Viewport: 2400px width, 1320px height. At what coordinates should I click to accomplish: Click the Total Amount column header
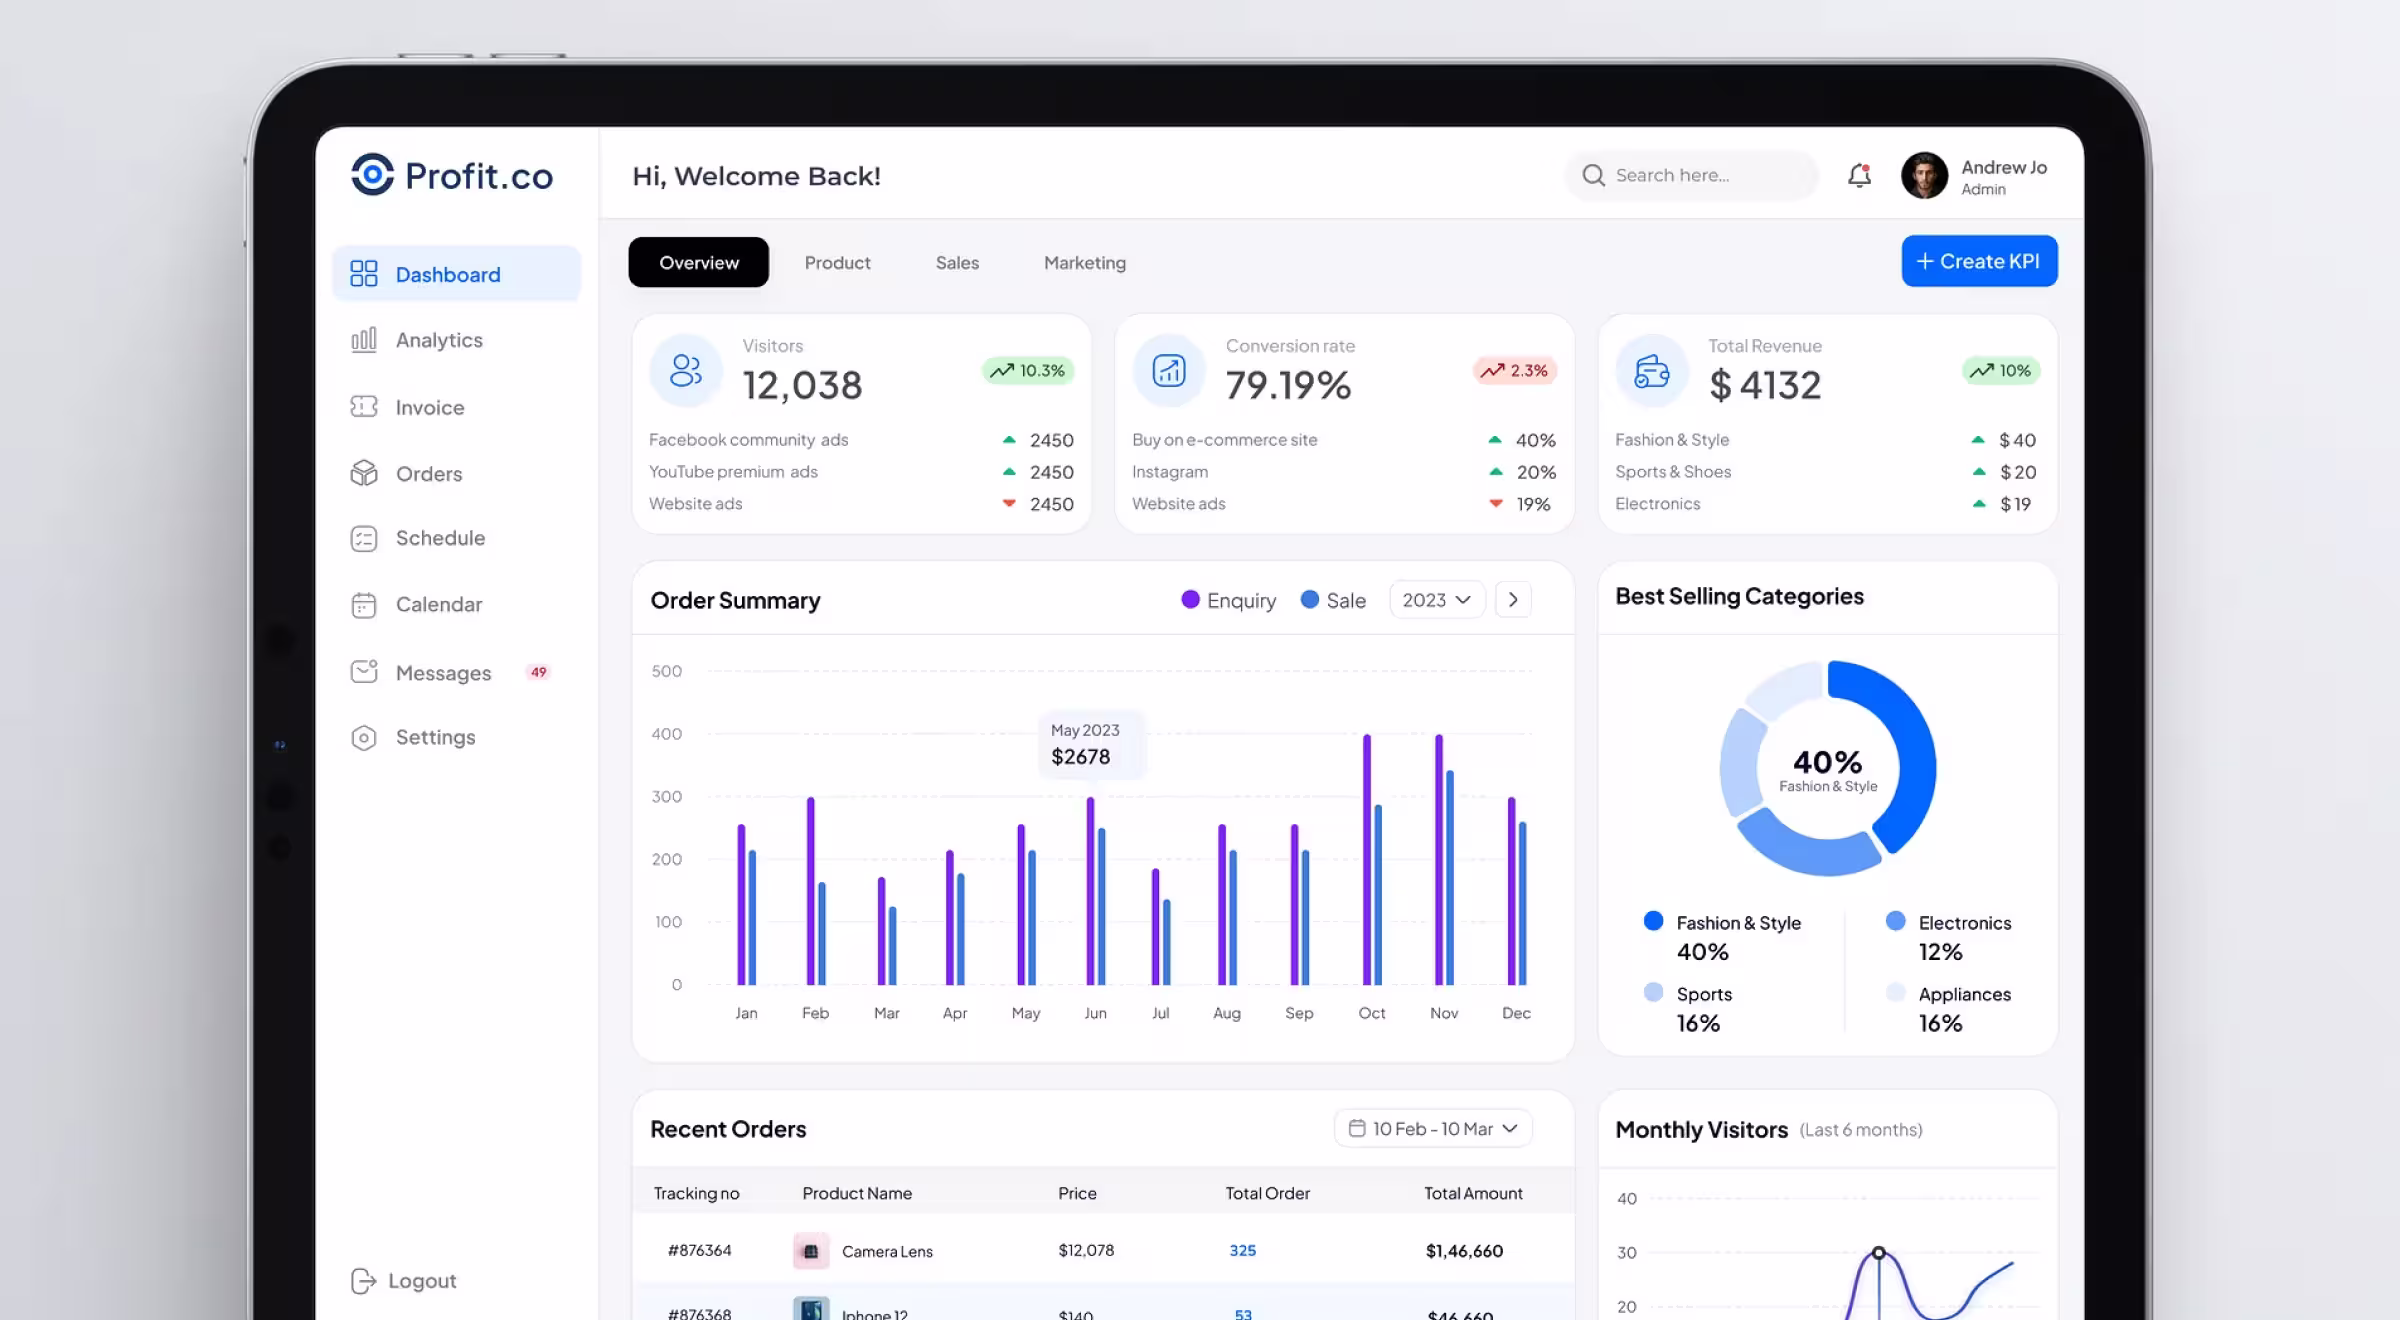pyautogui.click(x=1473, y=1193)
